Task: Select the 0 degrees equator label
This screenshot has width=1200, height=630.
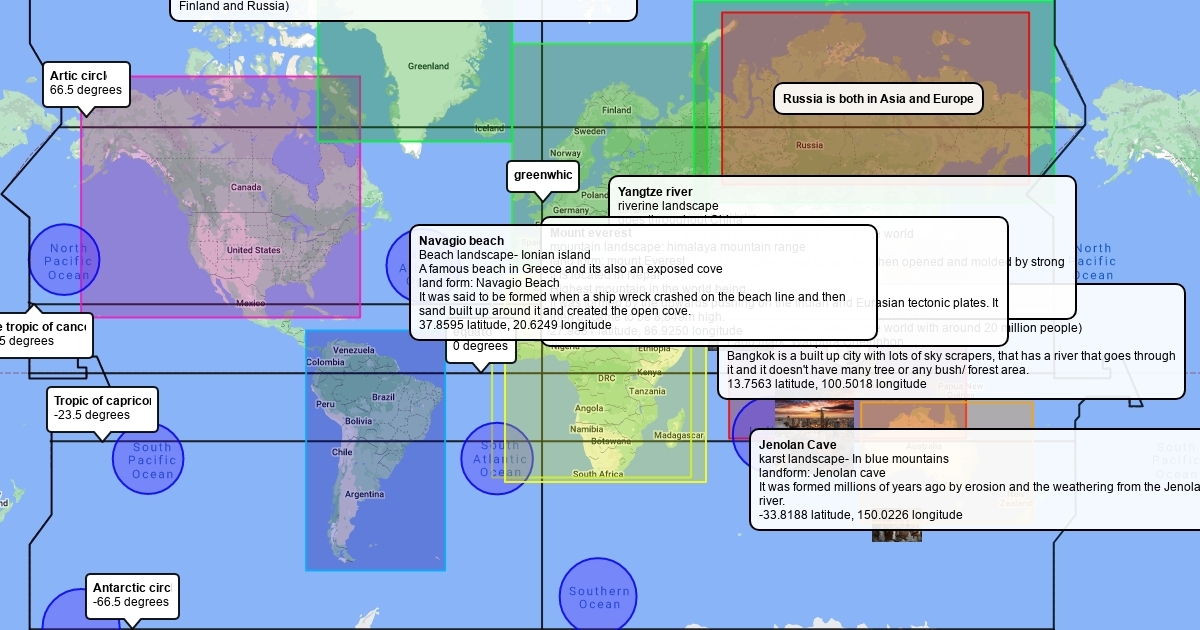Action: coord(481,347)
